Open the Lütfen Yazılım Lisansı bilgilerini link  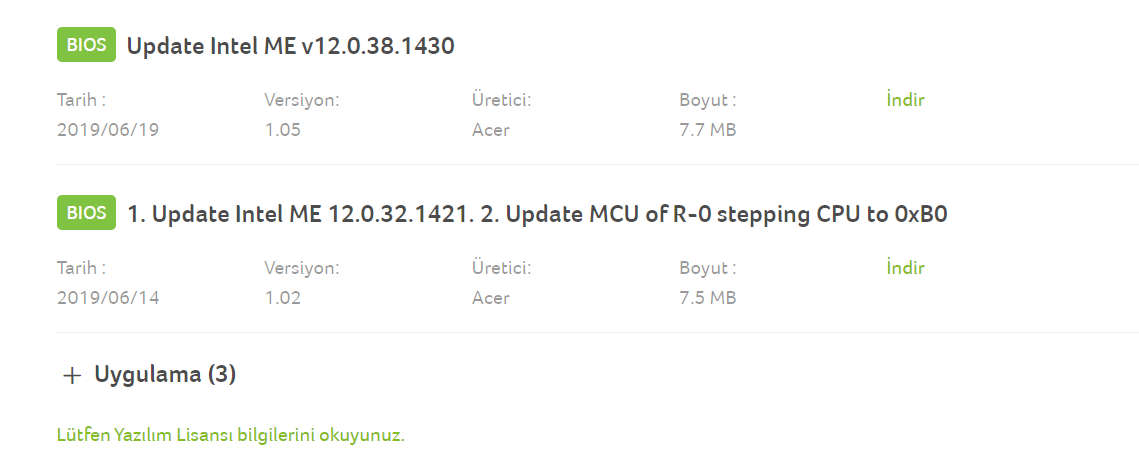click(231, 436)
